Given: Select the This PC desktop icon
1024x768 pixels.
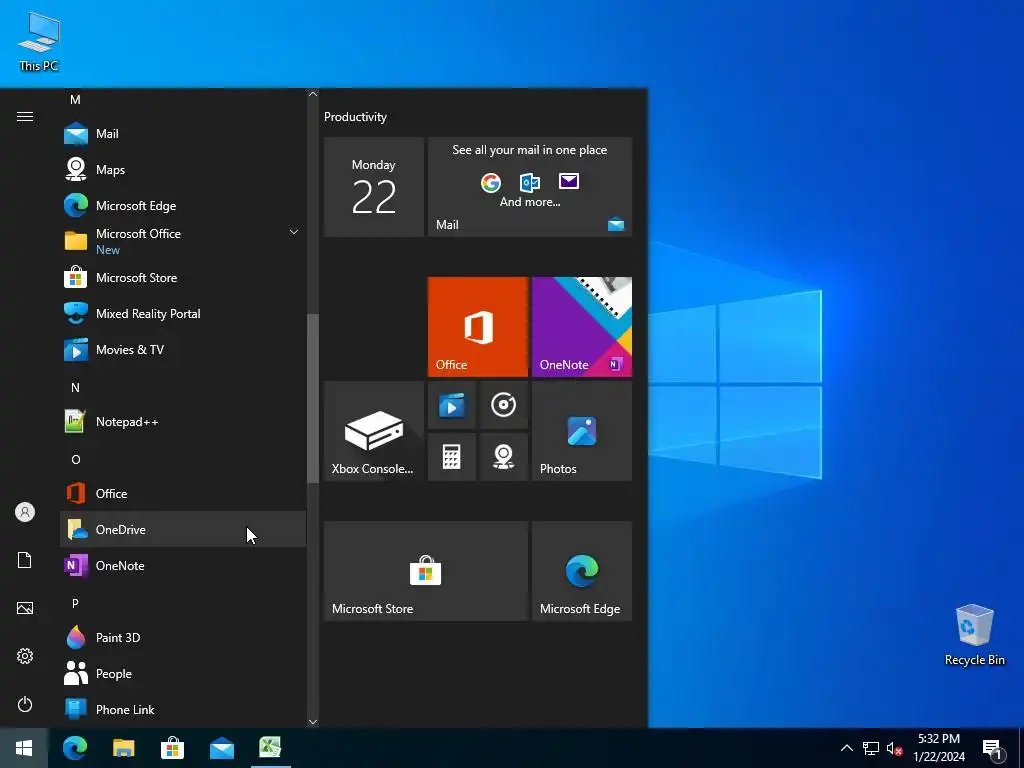Looking at the screenshot, I should point(39,41).
